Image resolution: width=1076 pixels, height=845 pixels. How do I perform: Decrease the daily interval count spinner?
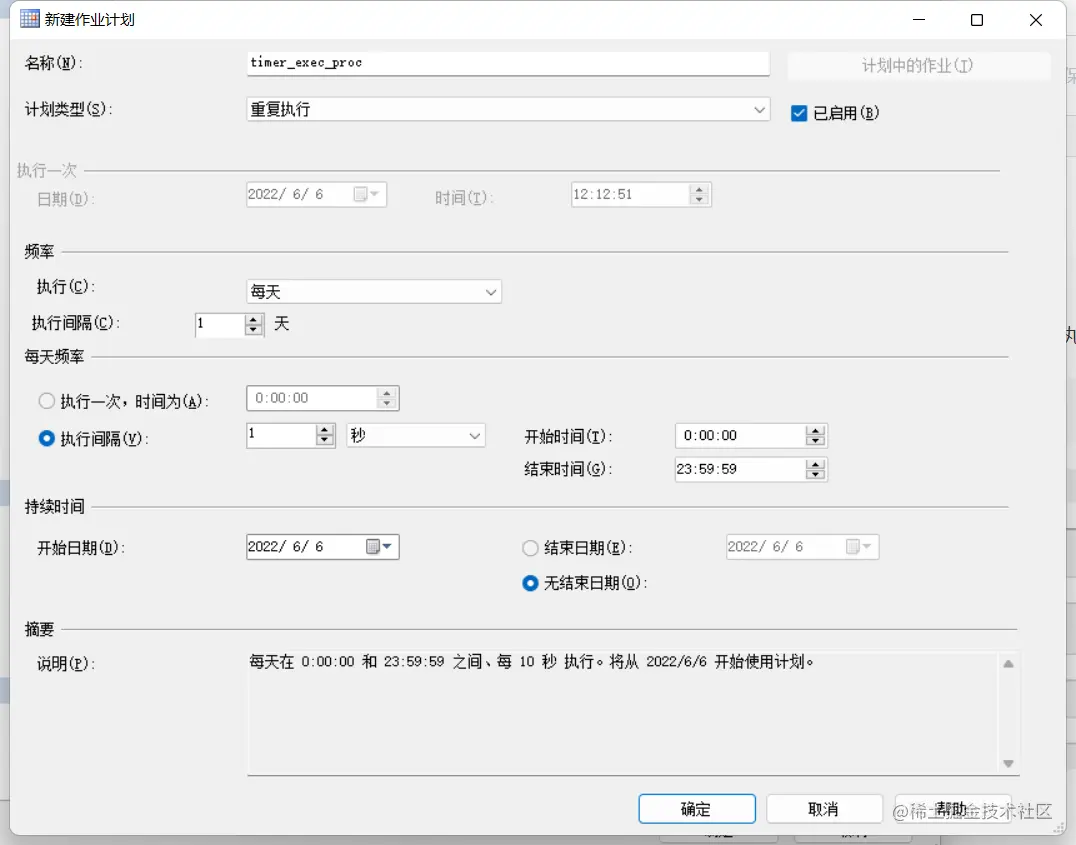(x=325, y=441)
